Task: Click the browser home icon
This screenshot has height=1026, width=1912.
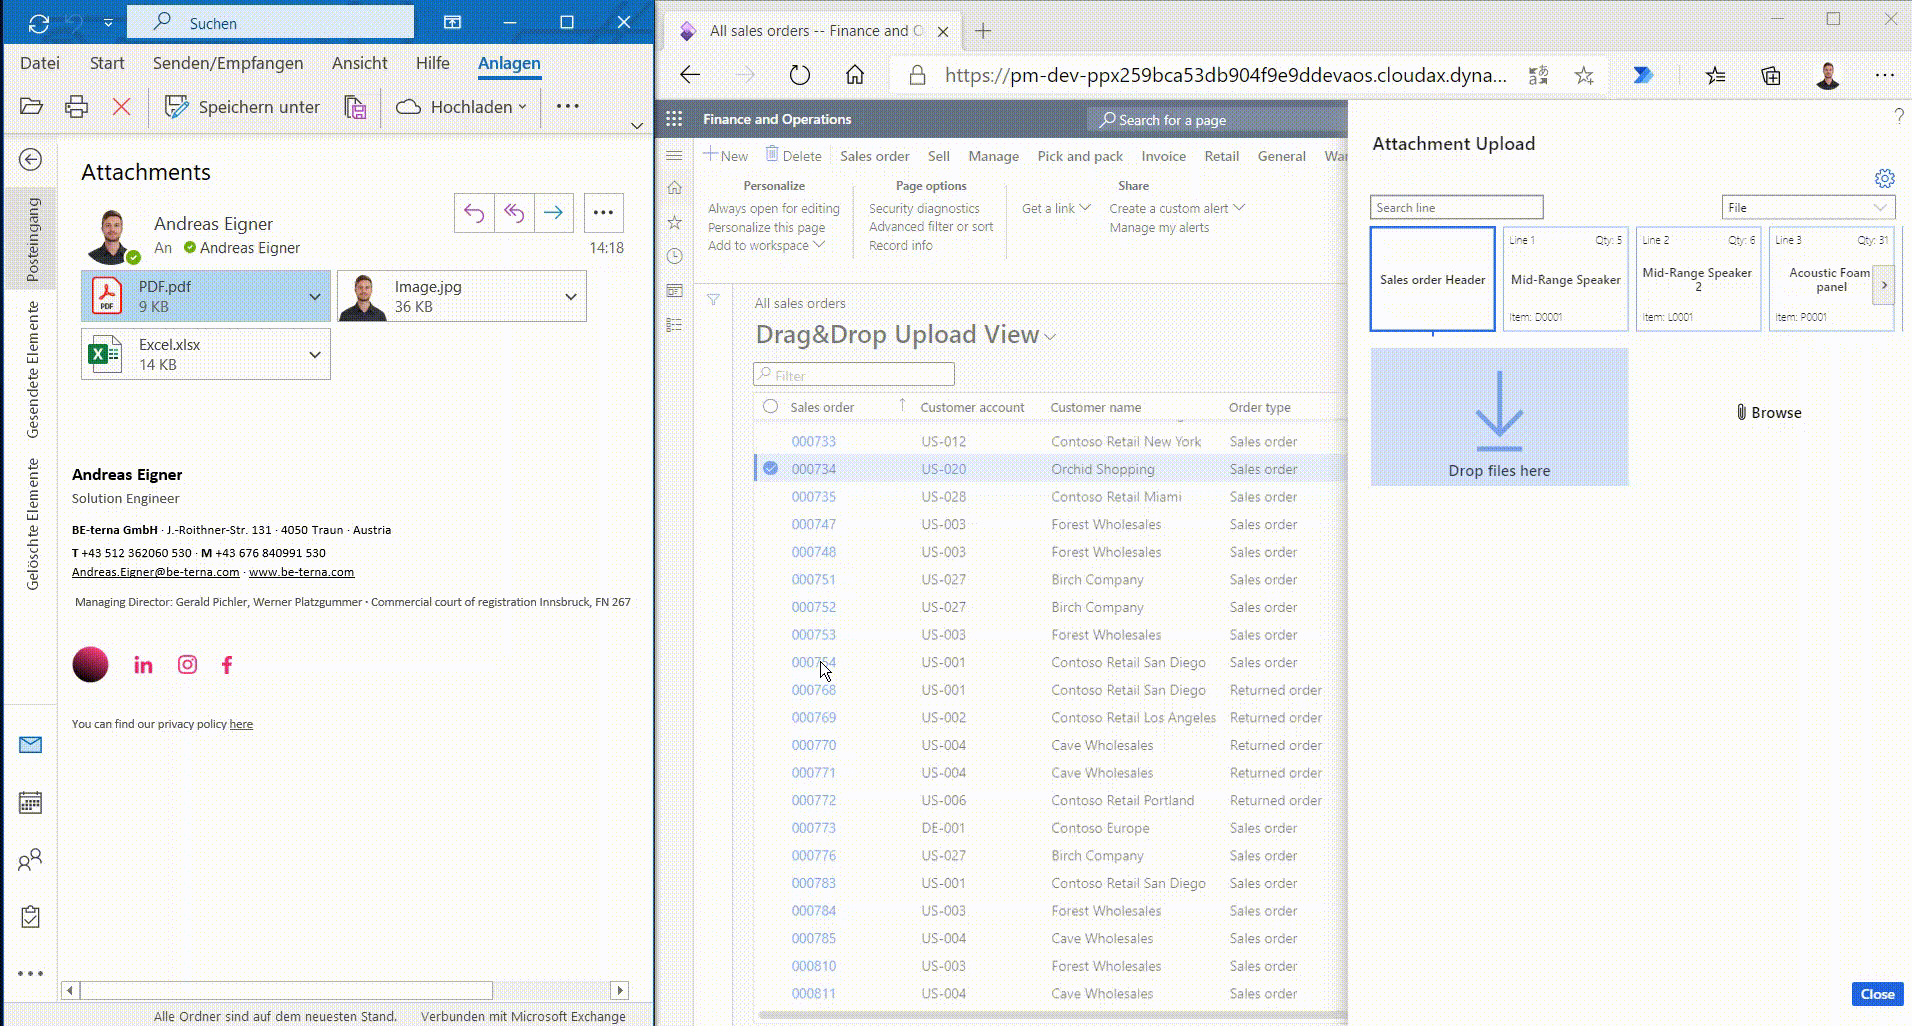Action: [x=854, y=75]
